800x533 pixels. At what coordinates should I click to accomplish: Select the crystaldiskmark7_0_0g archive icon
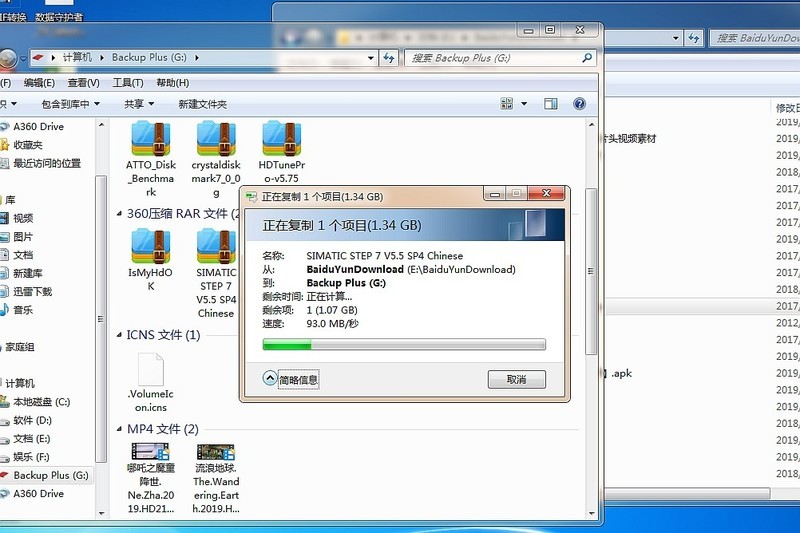(x=216, y=139)
